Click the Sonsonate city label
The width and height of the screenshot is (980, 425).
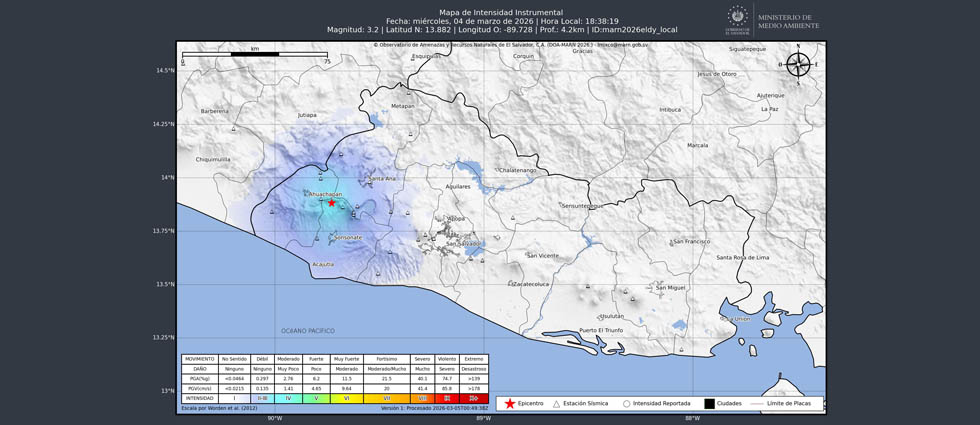tap(348, 238)
